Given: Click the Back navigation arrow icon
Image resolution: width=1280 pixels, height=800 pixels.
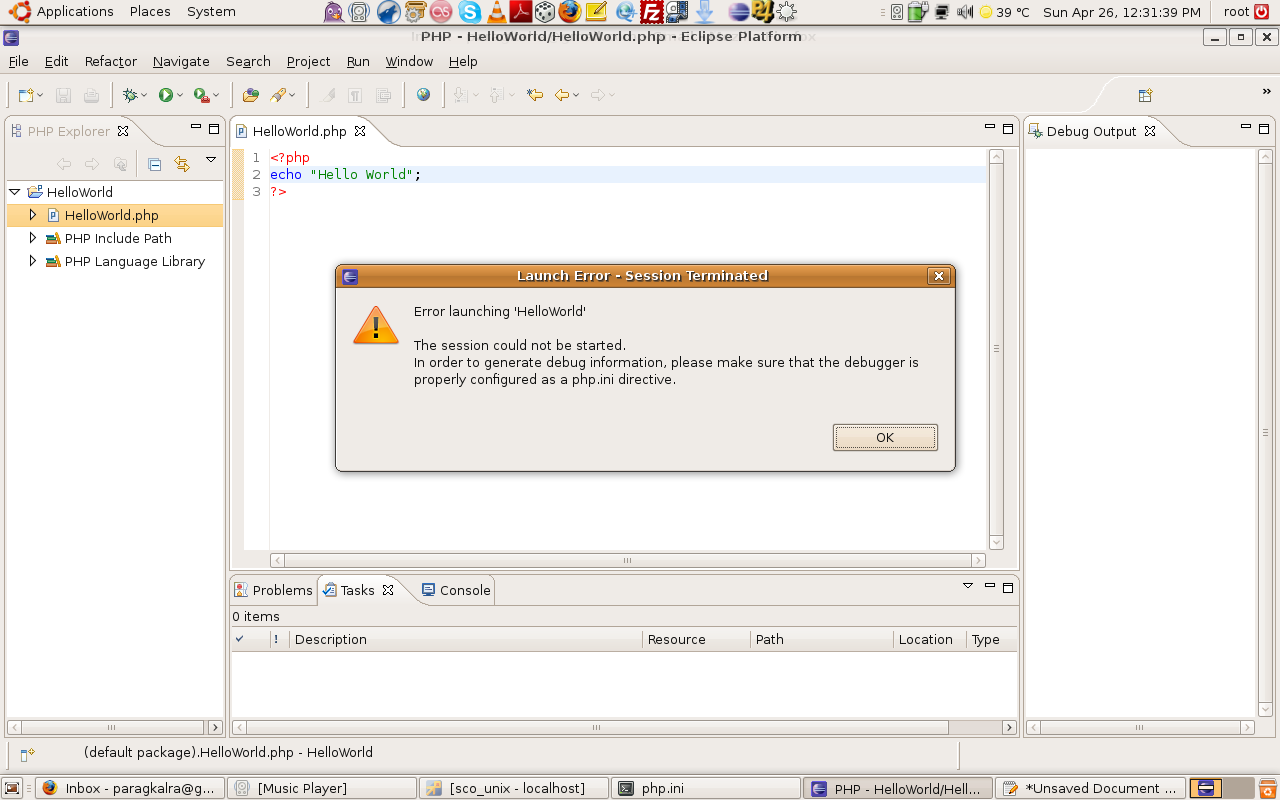Looking at the screenshot, I should (x=562, y=95).
